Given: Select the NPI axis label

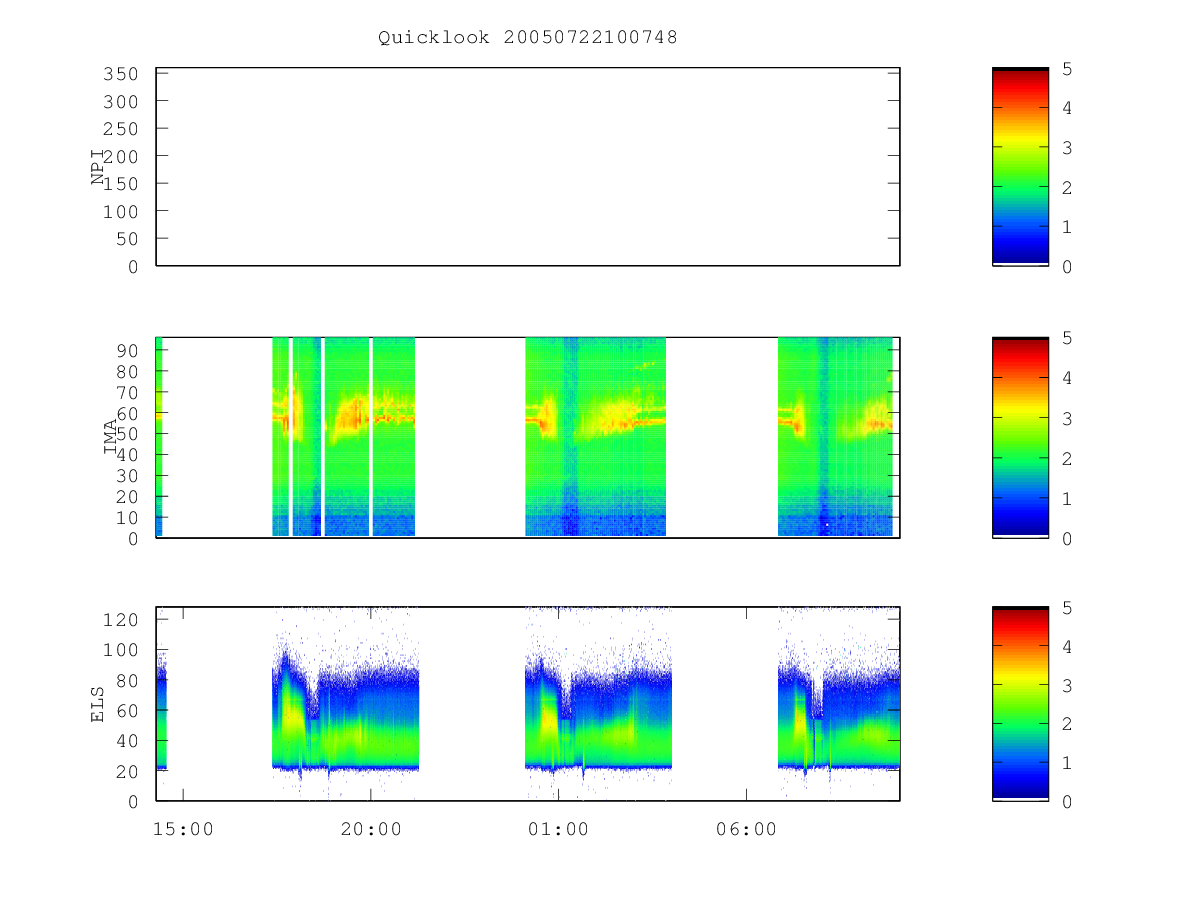Looking at the screenshot, I should point(98,167).
